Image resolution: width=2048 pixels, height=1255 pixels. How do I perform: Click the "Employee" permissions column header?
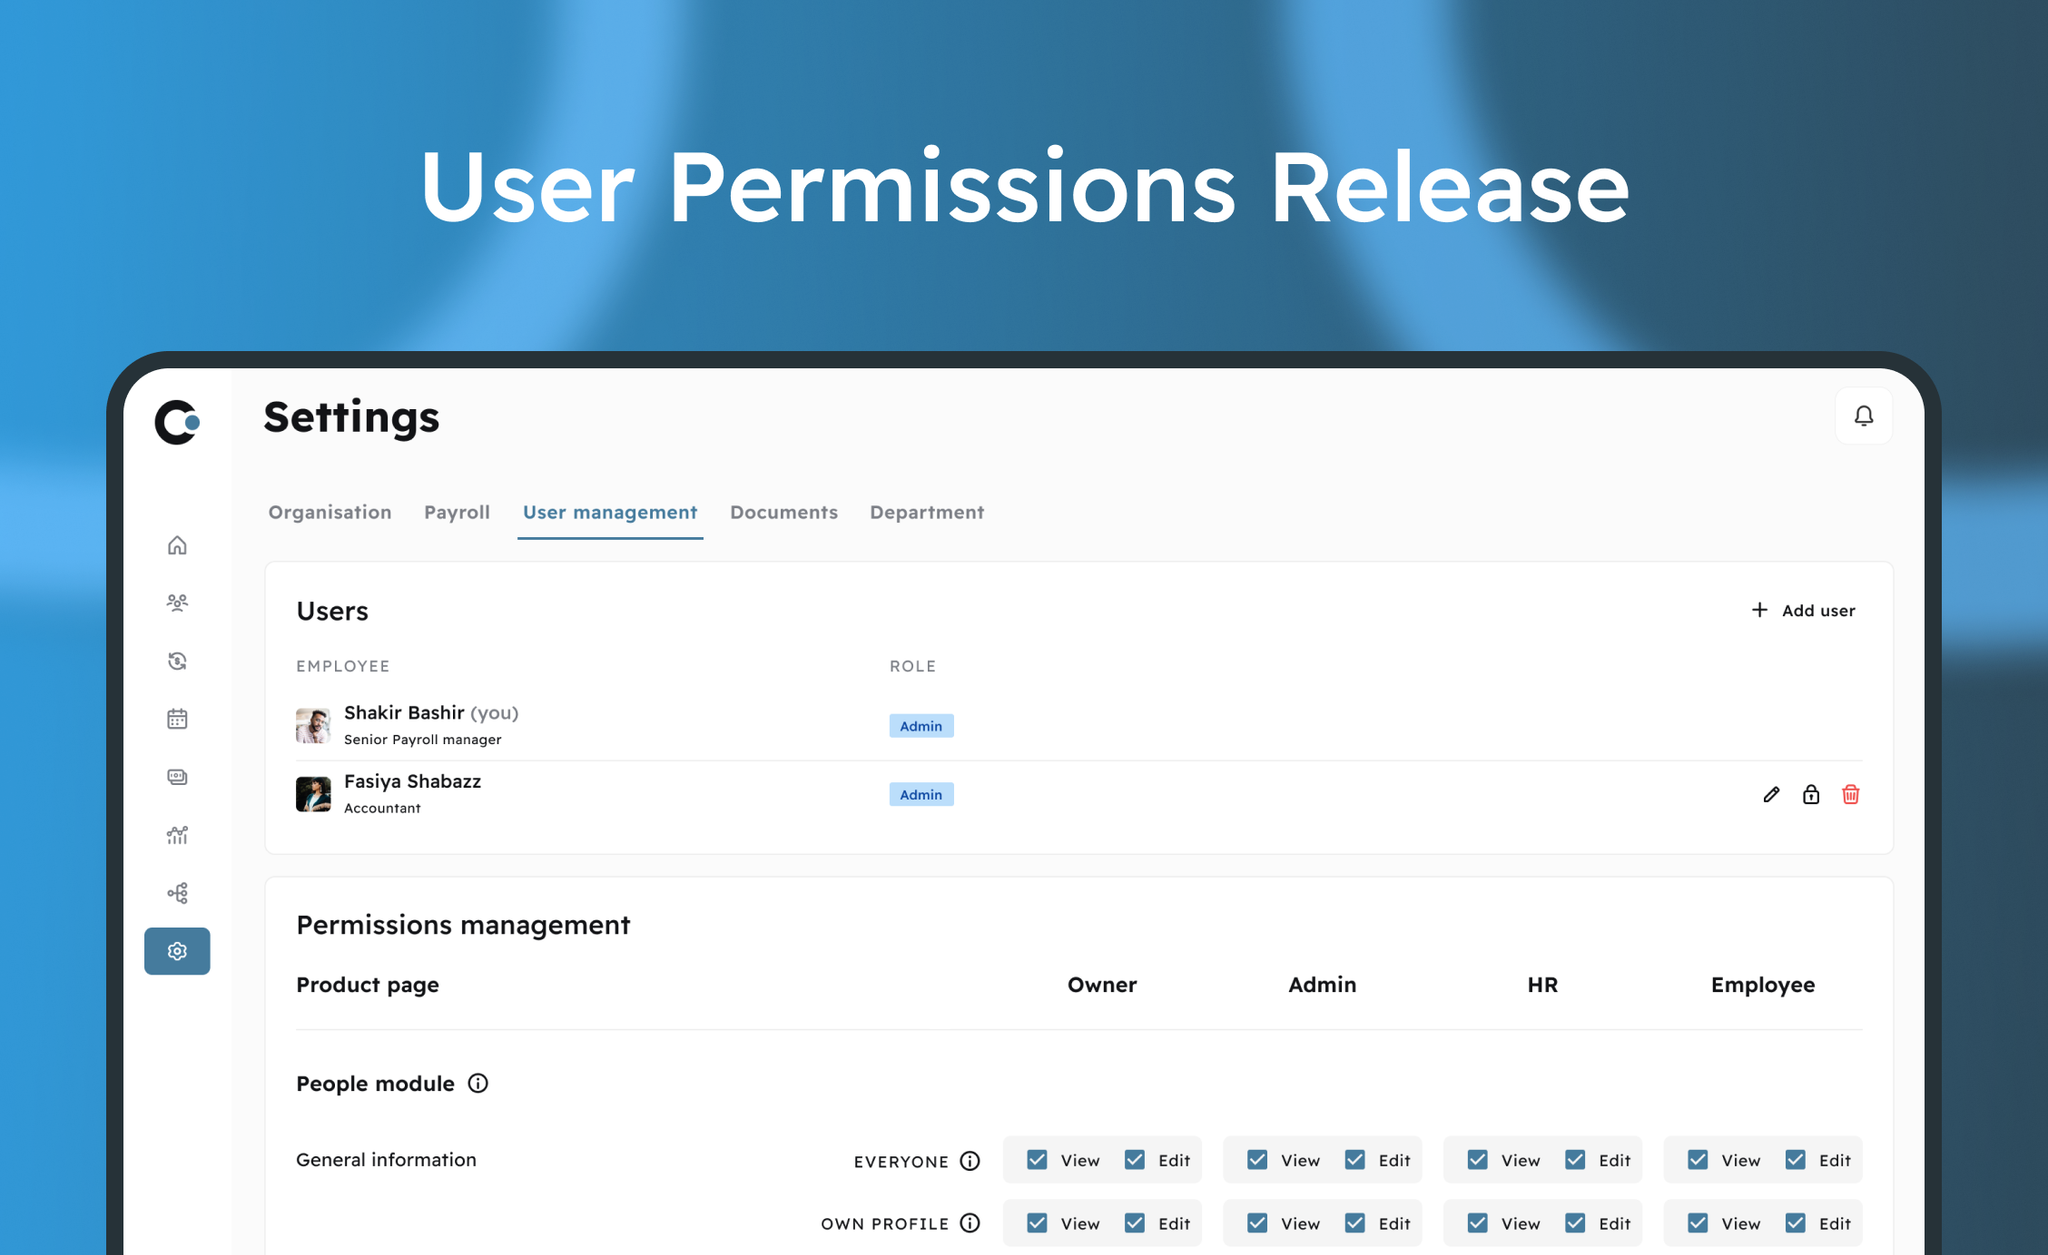(1763, 985)
